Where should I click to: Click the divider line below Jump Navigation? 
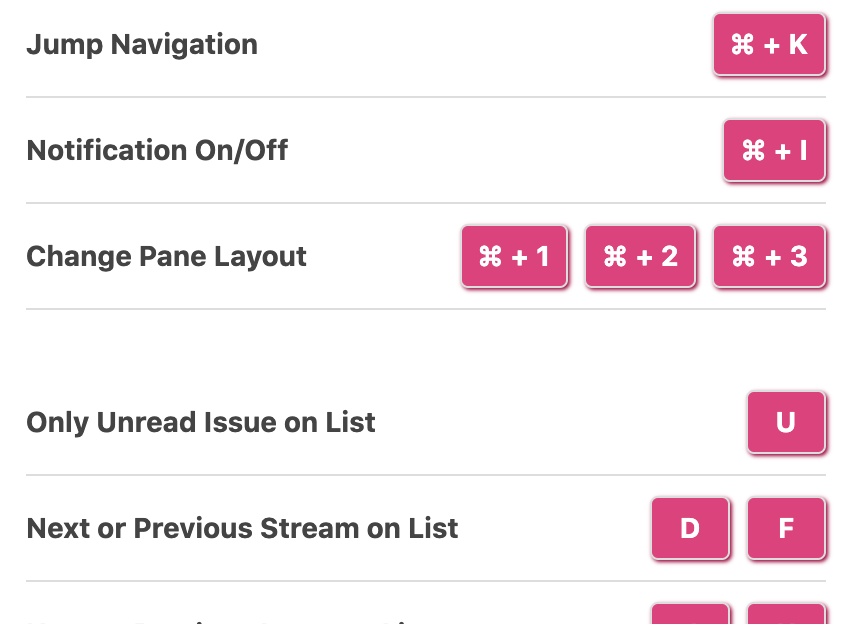pos(425,97)
